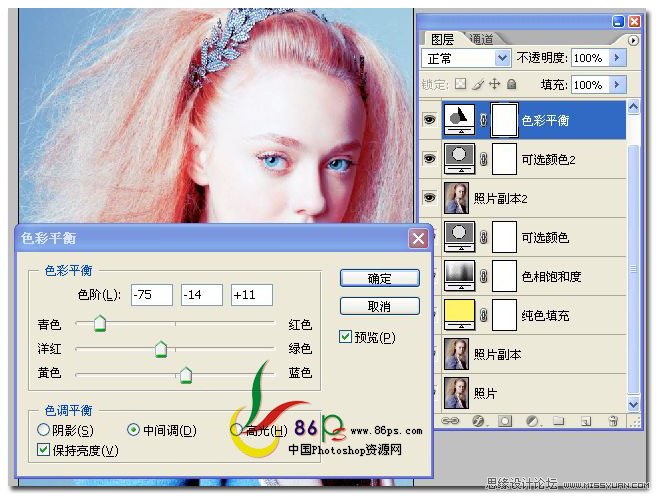This screenshot has width=660, height=500.
Task: Create new adjustment layer icon
Action: [x=532, y=420]
